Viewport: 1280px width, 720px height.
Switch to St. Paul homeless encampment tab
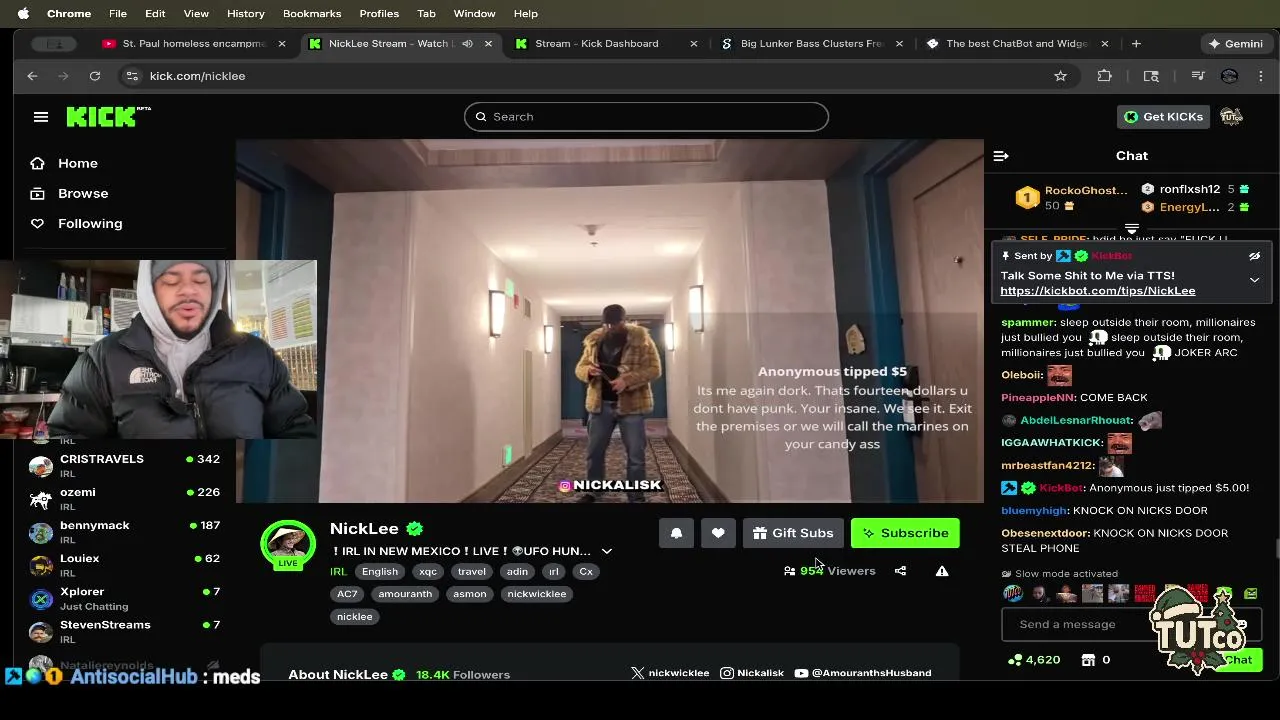point(194,44)
